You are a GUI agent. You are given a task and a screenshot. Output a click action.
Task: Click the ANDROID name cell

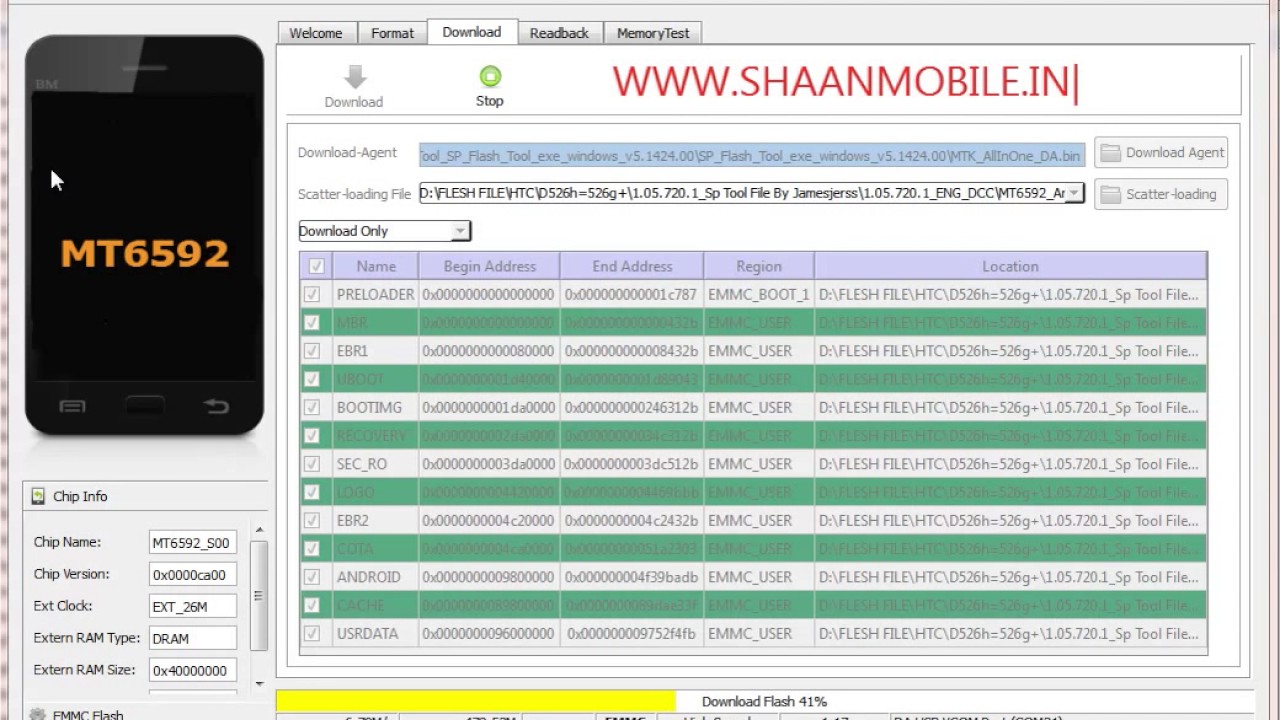pos(375,577)
